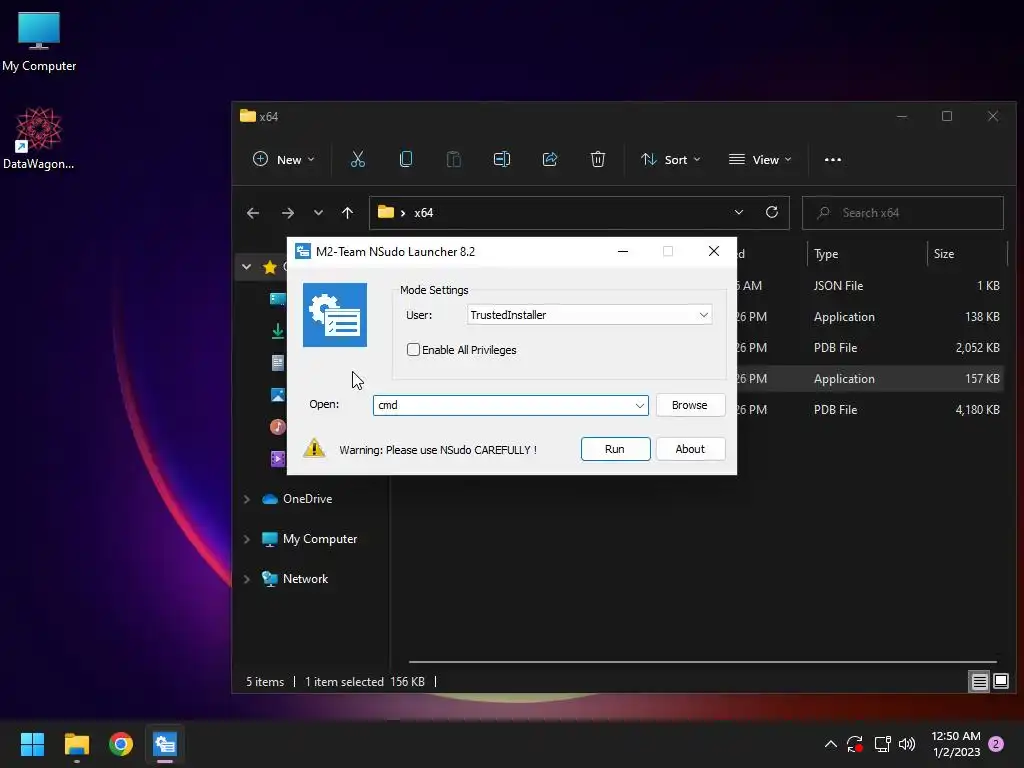Go forward with the right arrow in Explorer
The height and width of the screenshot is (768, 1024).
(287, 213)
